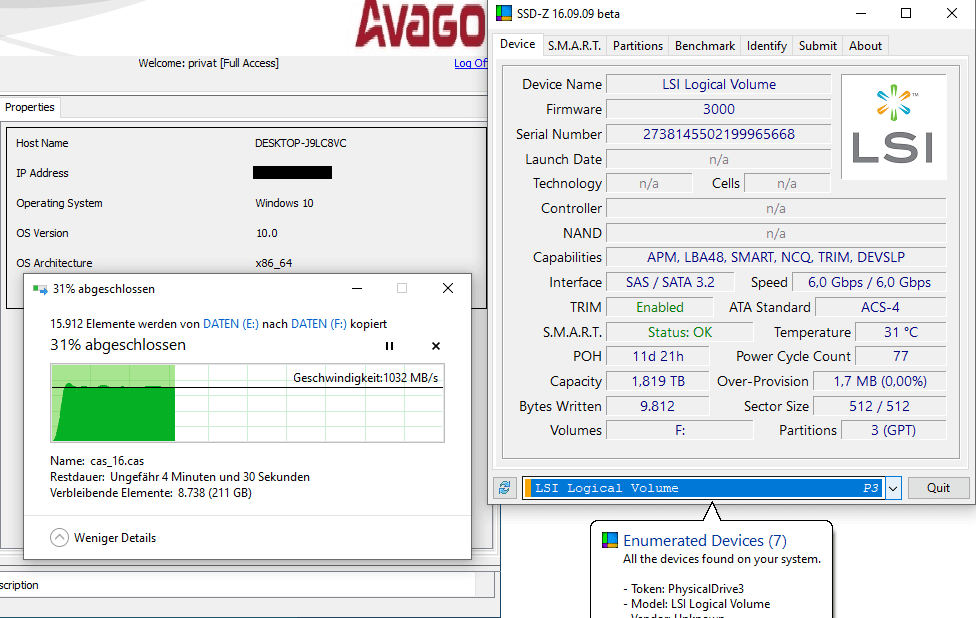Screen dimensions: 976x618
Task: Click the Bytes Written value 9.812
Action: [658, 406]
